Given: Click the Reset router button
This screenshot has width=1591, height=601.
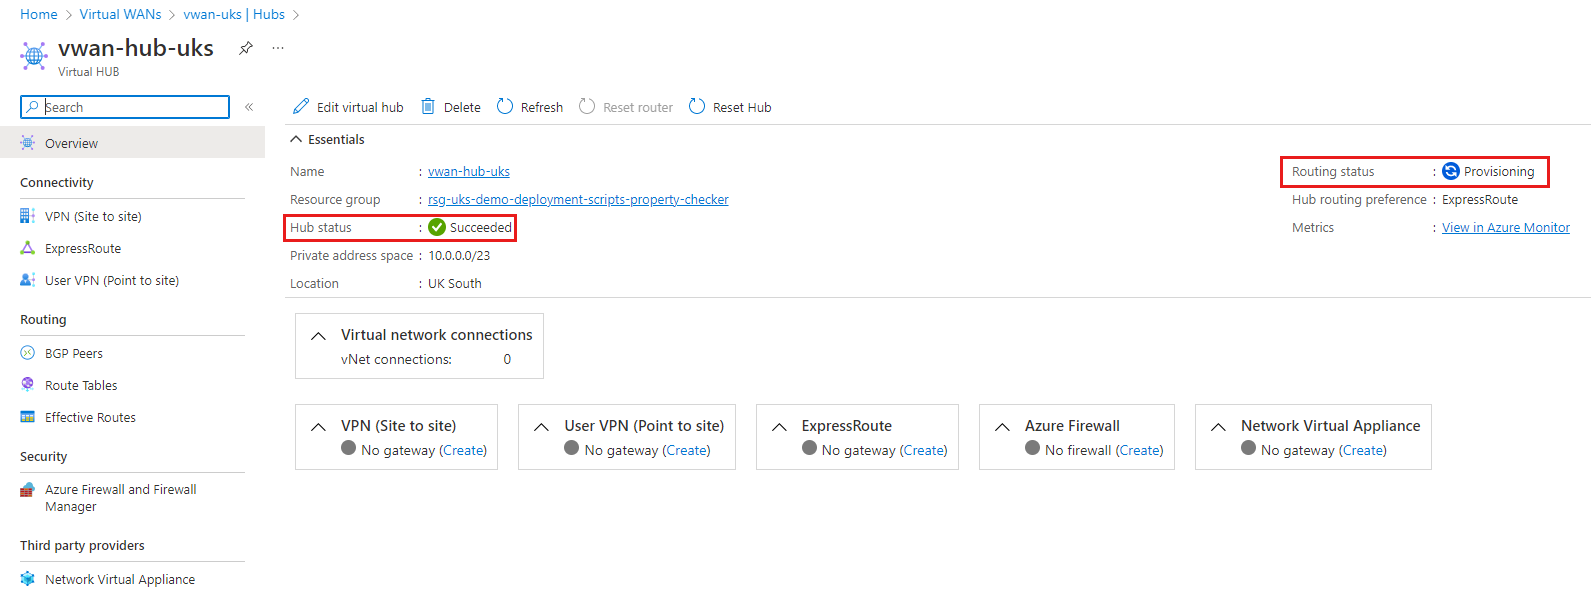Looking at the screenshot, I should pos(626,107).
